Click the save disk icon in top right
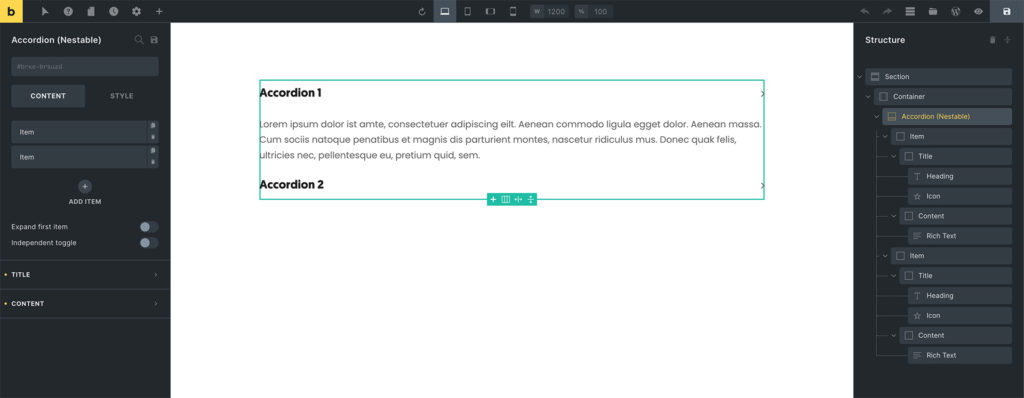 click(x=1006, y=11)
